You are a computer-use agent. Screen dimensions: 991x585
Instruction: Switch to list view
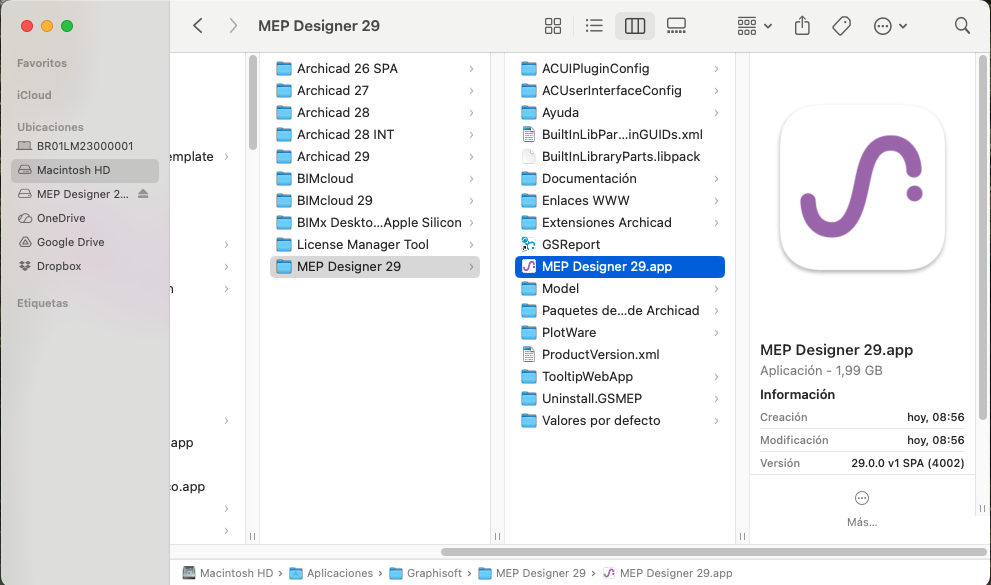(x=594, y=26)
